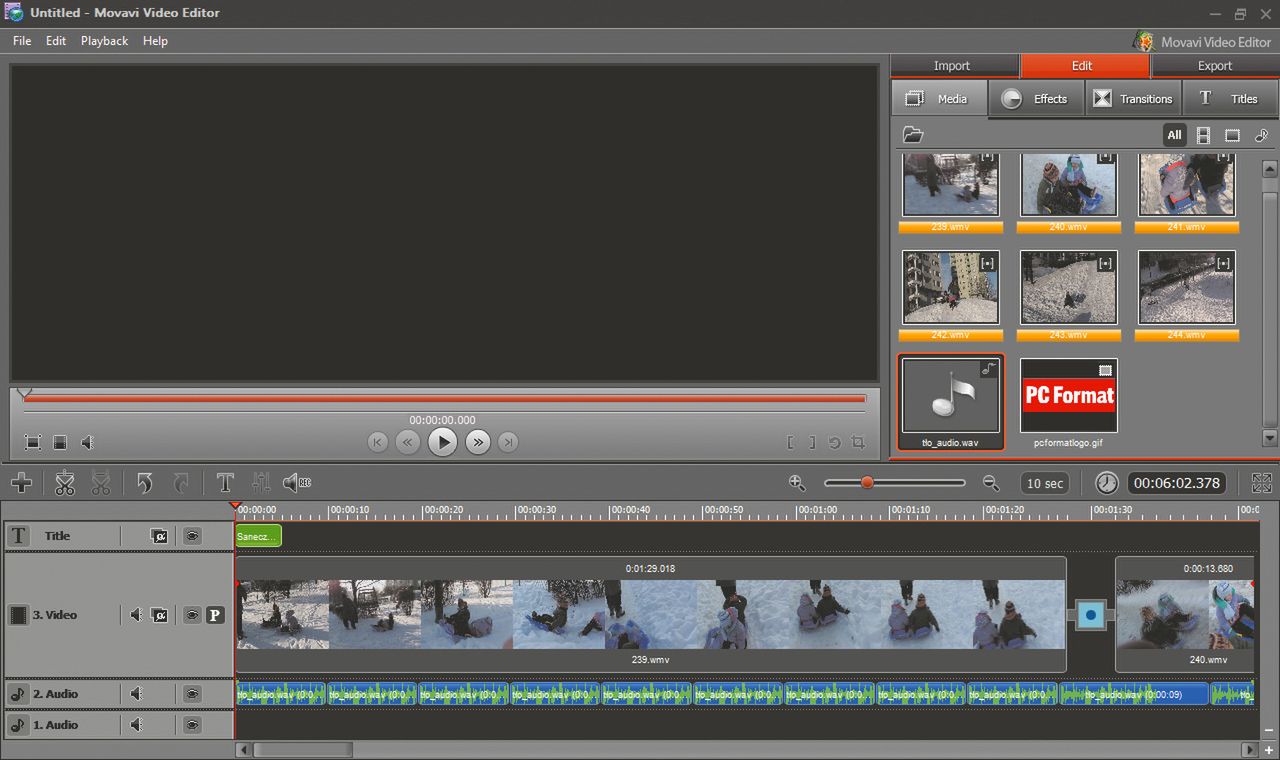Add a title with the T toolbar icon
This screenshot has width=1280, height=760.
pos(225,483)
